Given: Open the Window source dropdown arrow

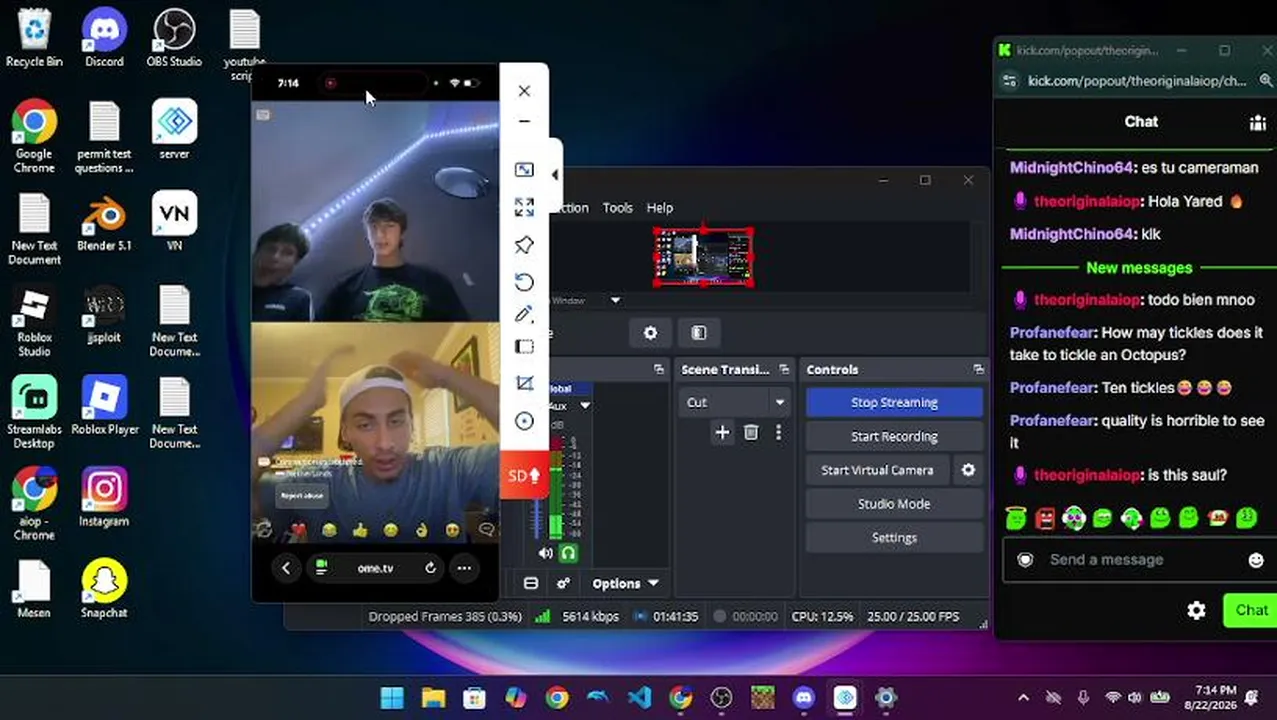Looking at the screenshot, I should [x=615, y=300].
